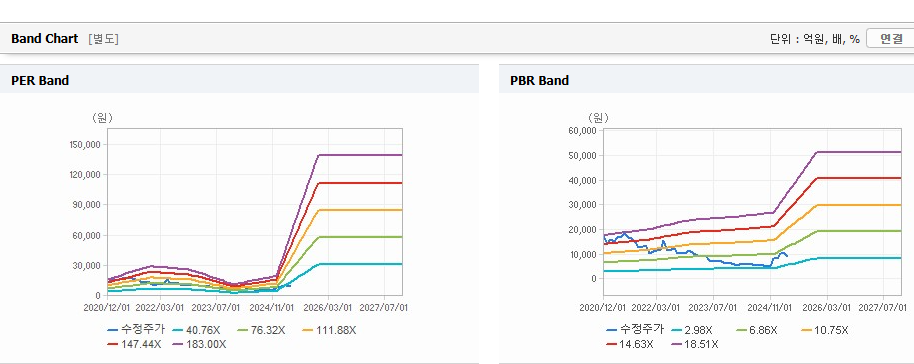Click the 50,000 axis label in PBR Band
The width and height of the screenshot is (914, 364).
583,155
